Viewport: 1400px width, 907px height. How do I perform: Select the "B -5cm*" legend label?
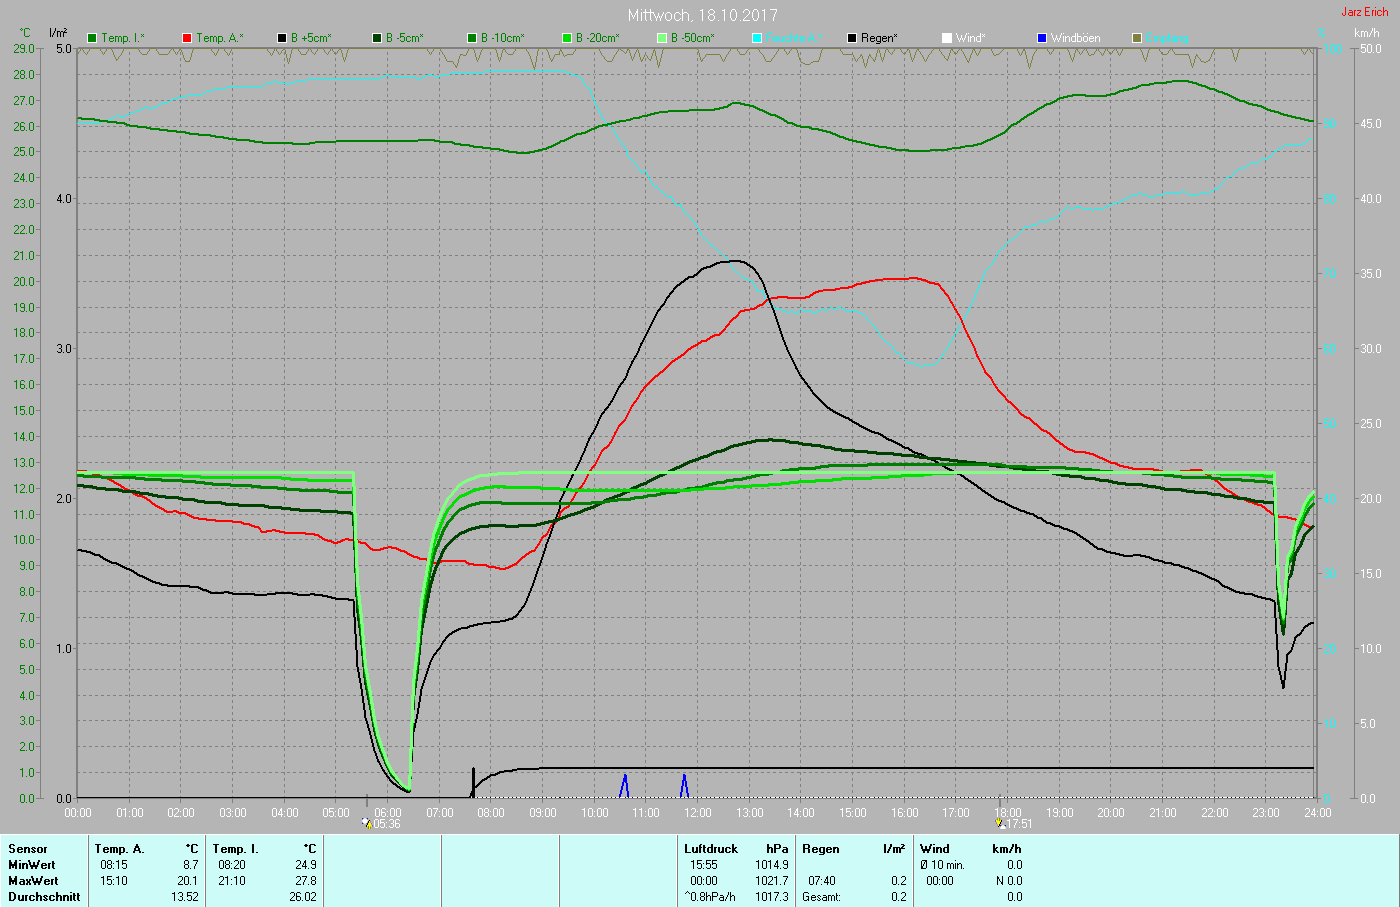tap(405, 38)
